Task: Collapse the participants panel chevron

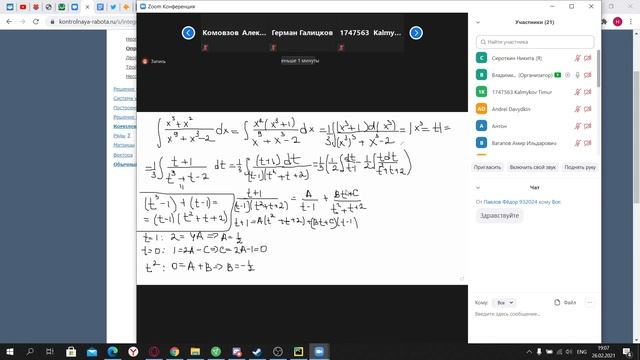Action: (x=478, y=22)
